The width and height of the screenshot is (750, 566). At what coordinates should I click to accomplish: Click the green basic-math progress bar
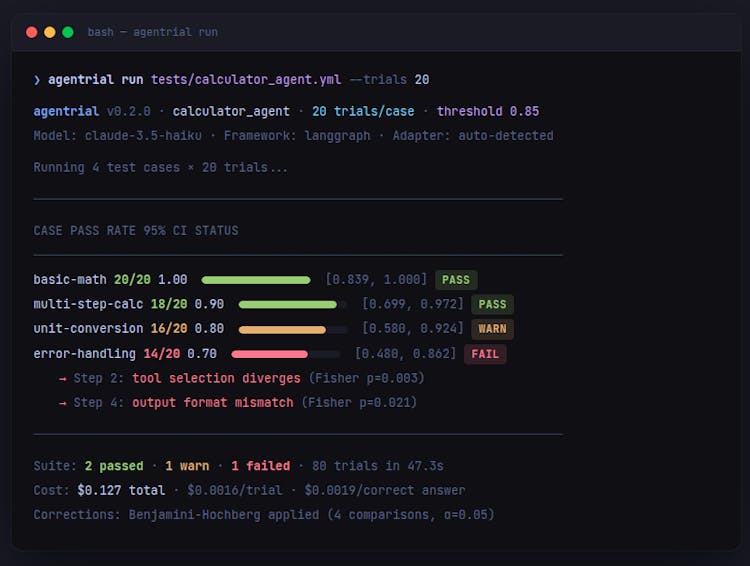click(256, 280)
